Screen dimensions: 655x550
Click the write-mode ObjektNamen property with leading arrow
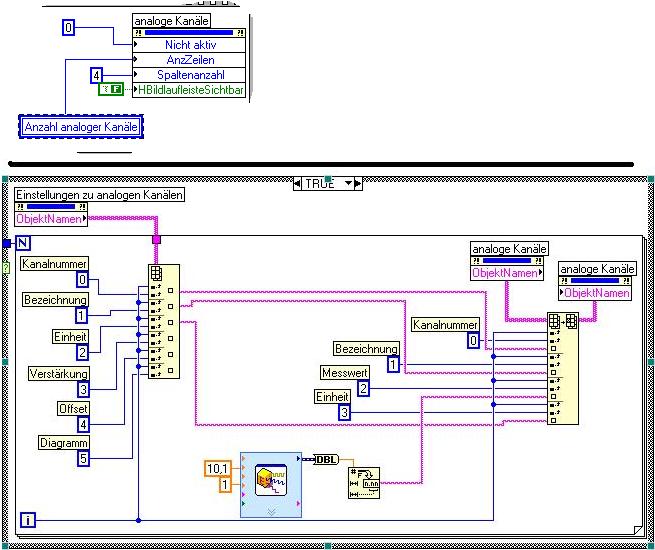click(594, 293)
